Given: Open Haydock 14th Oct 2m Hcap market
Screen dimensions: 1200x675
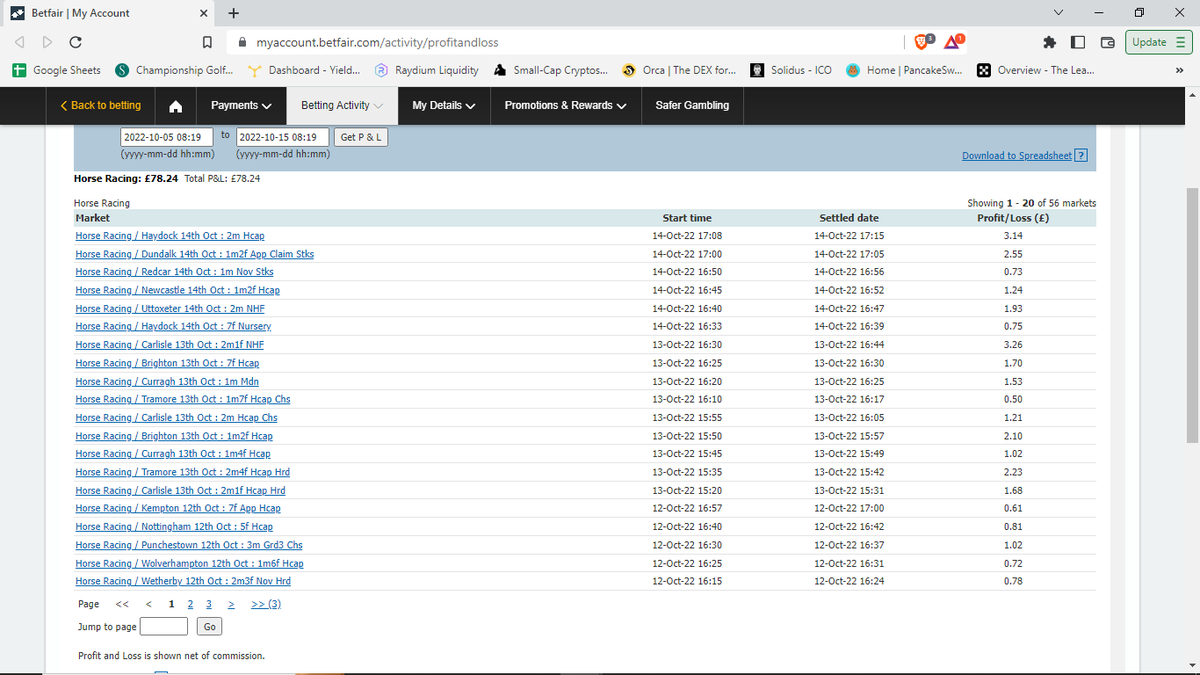Looking at the screenshot, I should pos(170,236).
